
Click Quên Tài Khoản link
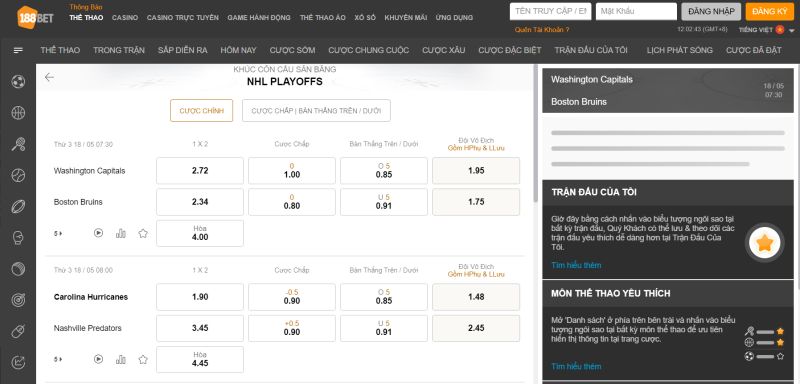pyautogui.click(x=542, y=30)
